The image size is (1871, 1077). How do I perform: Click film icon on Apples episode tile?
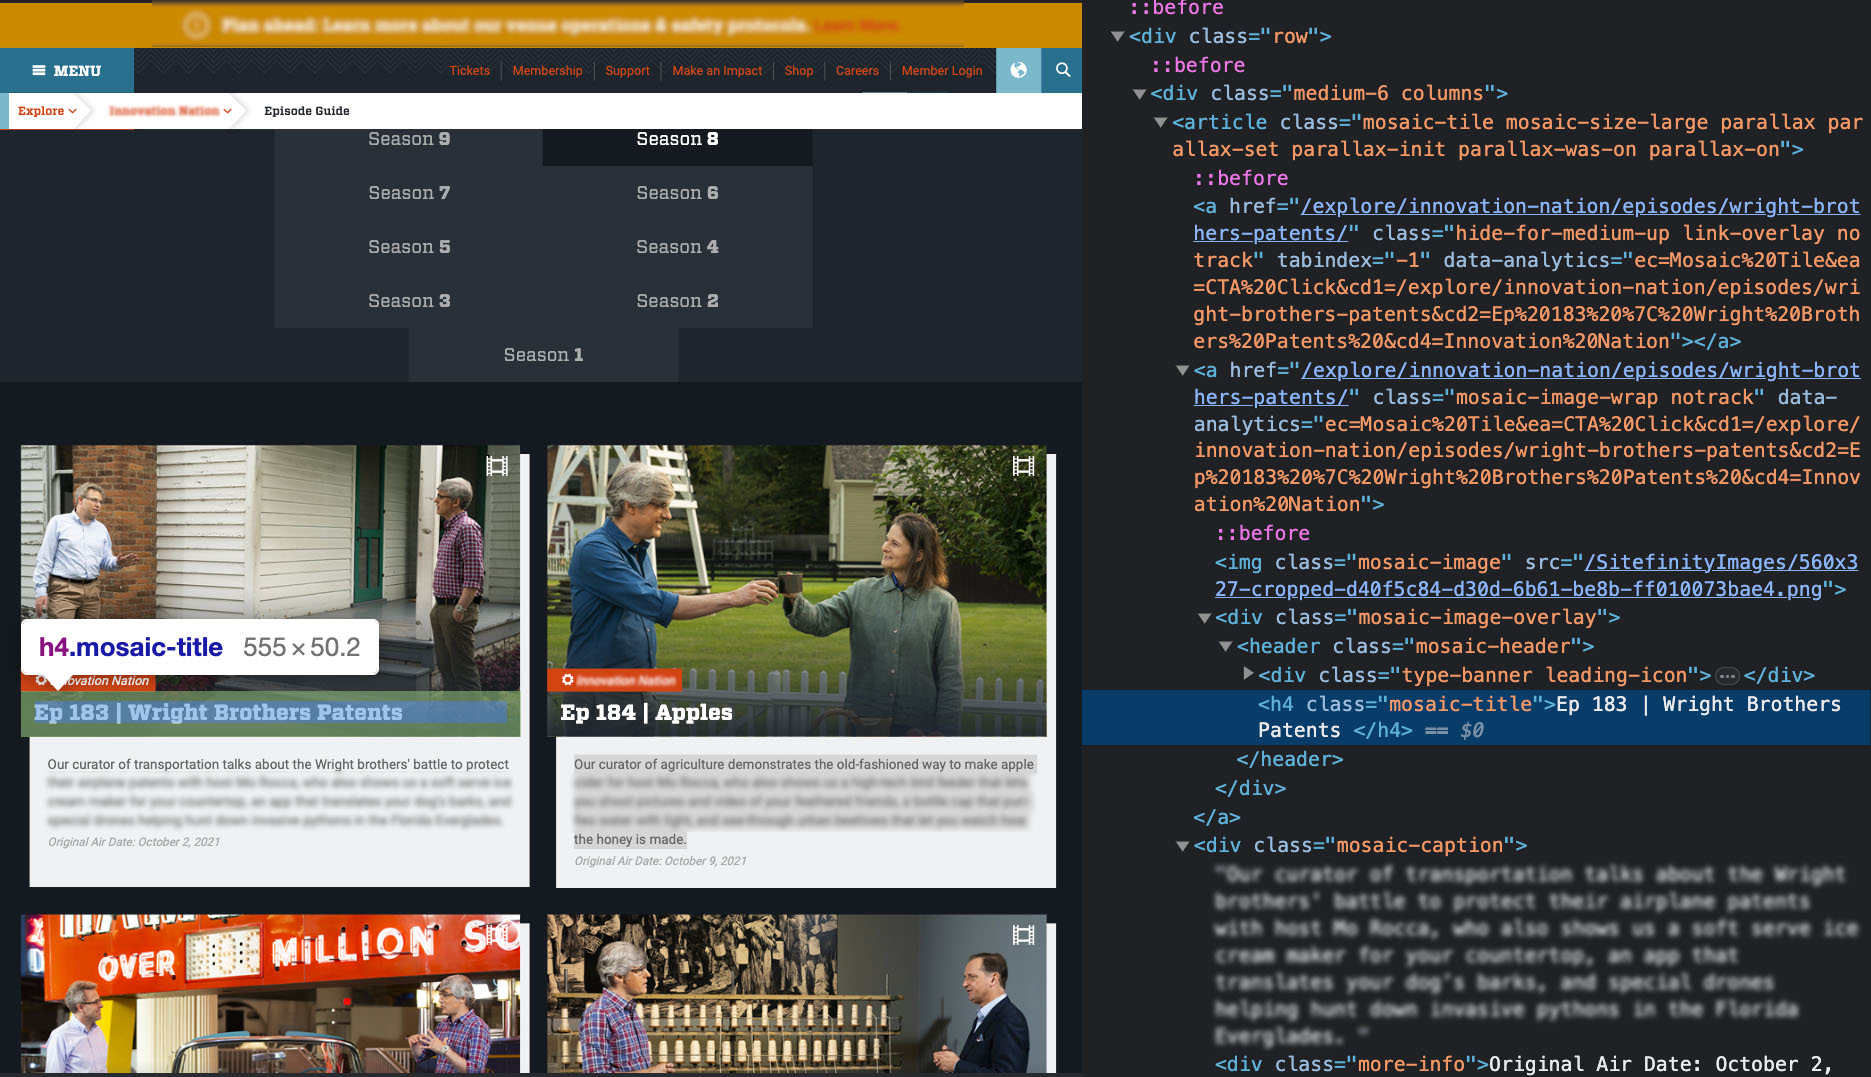[x=1023, y=466]
